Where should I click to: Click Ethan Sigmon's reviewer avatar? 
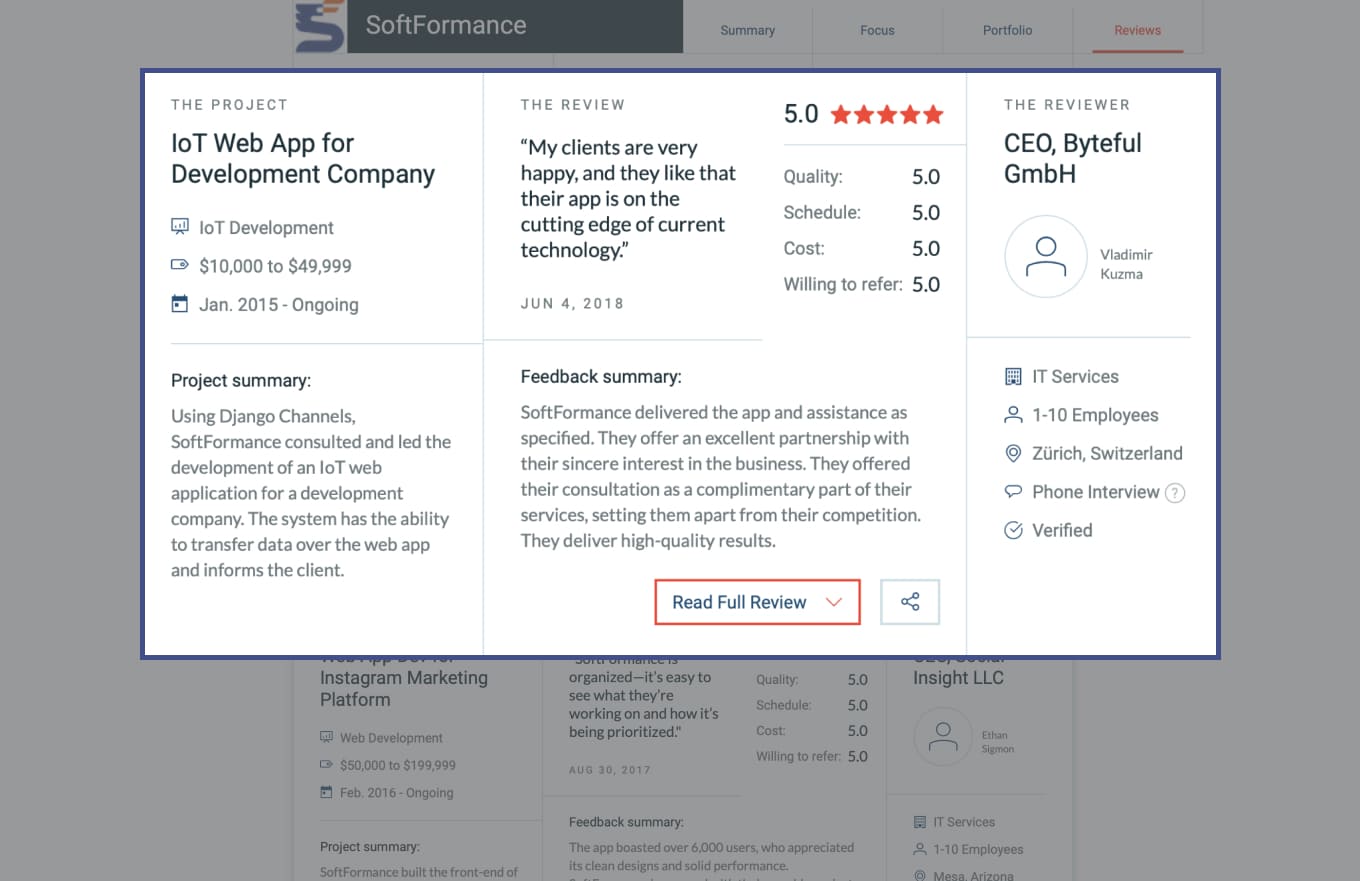click(942, 737)
